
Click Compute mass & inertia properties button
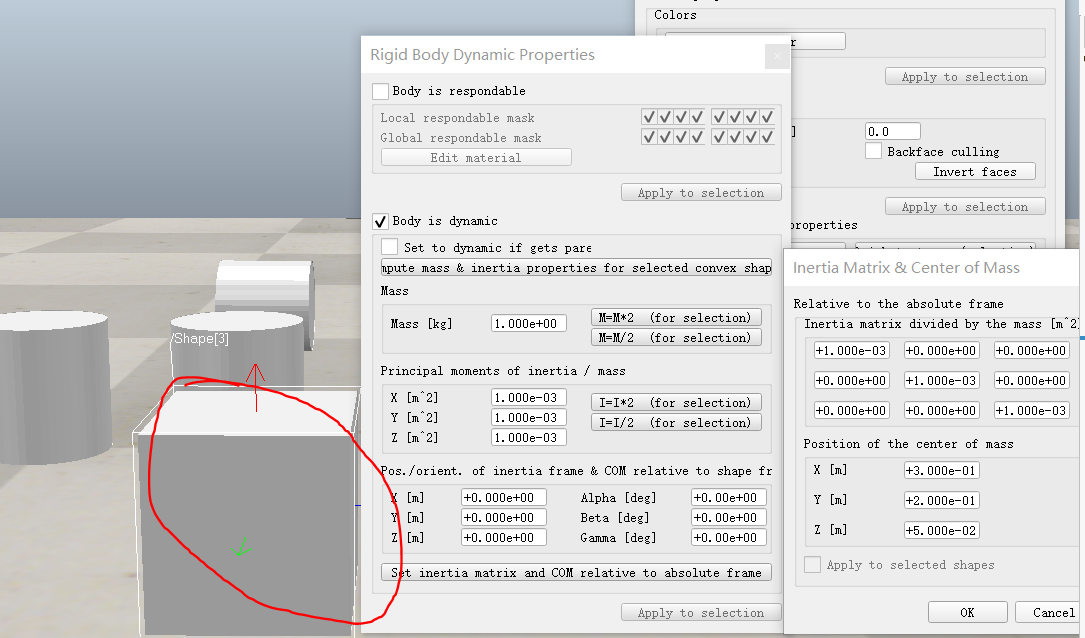576,268
